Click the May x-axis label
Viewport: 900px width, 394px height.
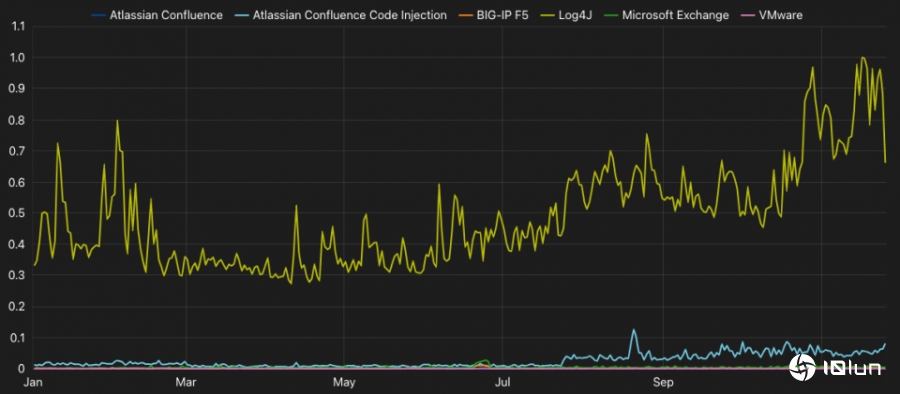pyautogui.click(x=344, y=382)
